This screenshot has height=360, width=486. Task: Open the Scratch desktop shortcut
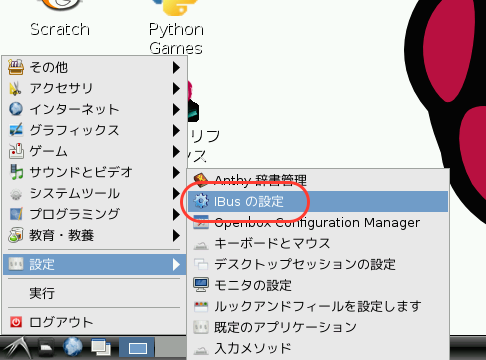(x=60, y=18)
